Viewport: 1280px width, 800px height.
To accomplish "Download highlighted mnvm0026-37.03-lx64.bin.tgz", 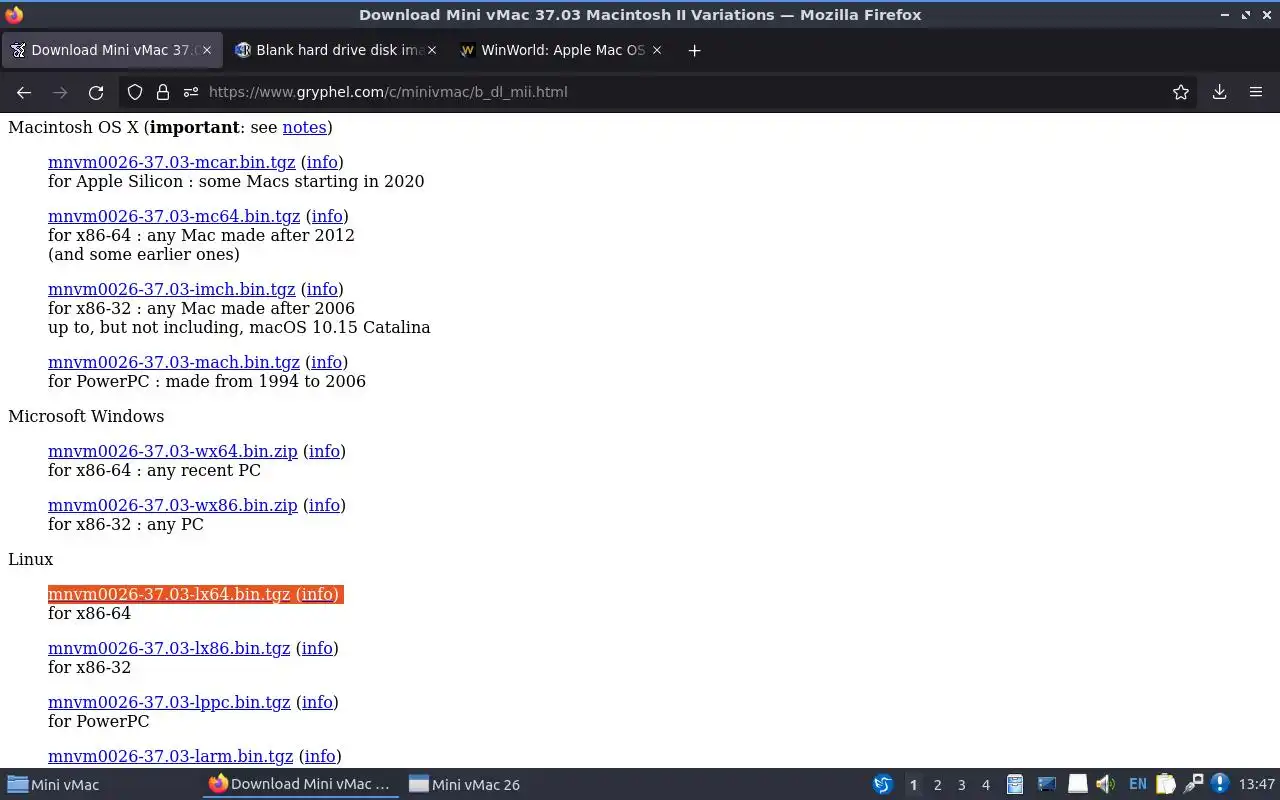I will click(x=169, y=594).
